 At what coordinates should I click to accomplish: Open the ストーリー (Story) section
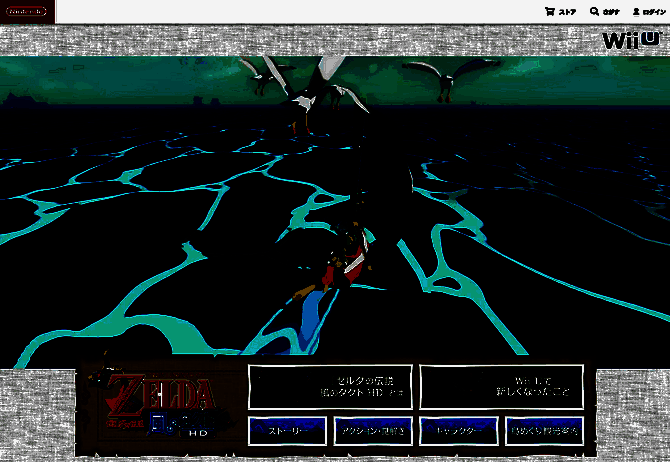coord(288,431)
